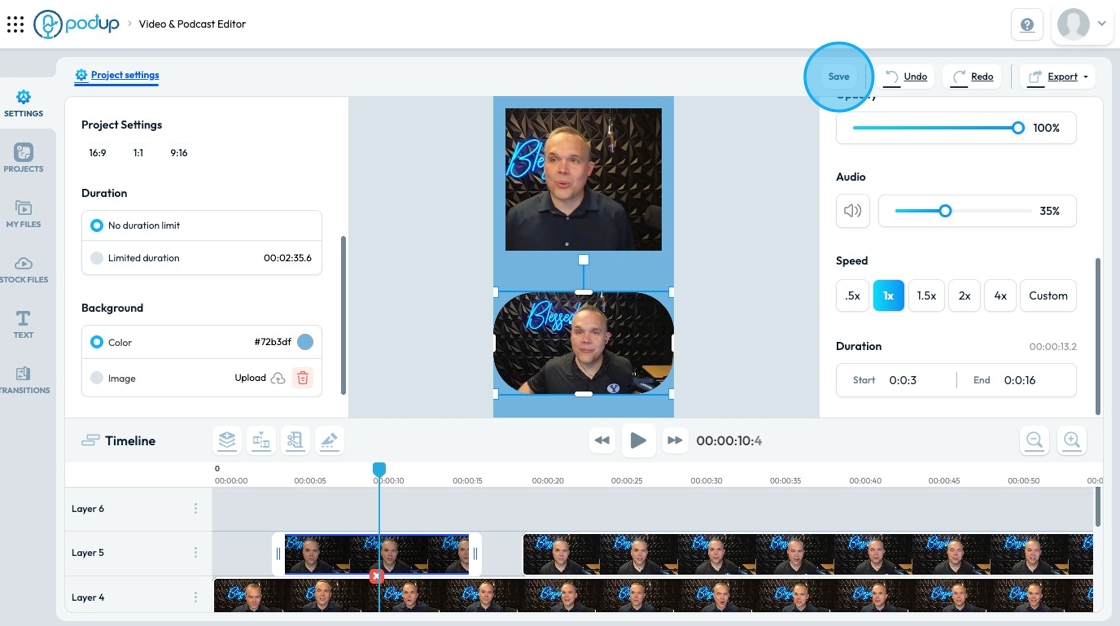Zoom out the timeline
The image size is (1120, 626).
pyautogui.click(x=1034, y=440)
